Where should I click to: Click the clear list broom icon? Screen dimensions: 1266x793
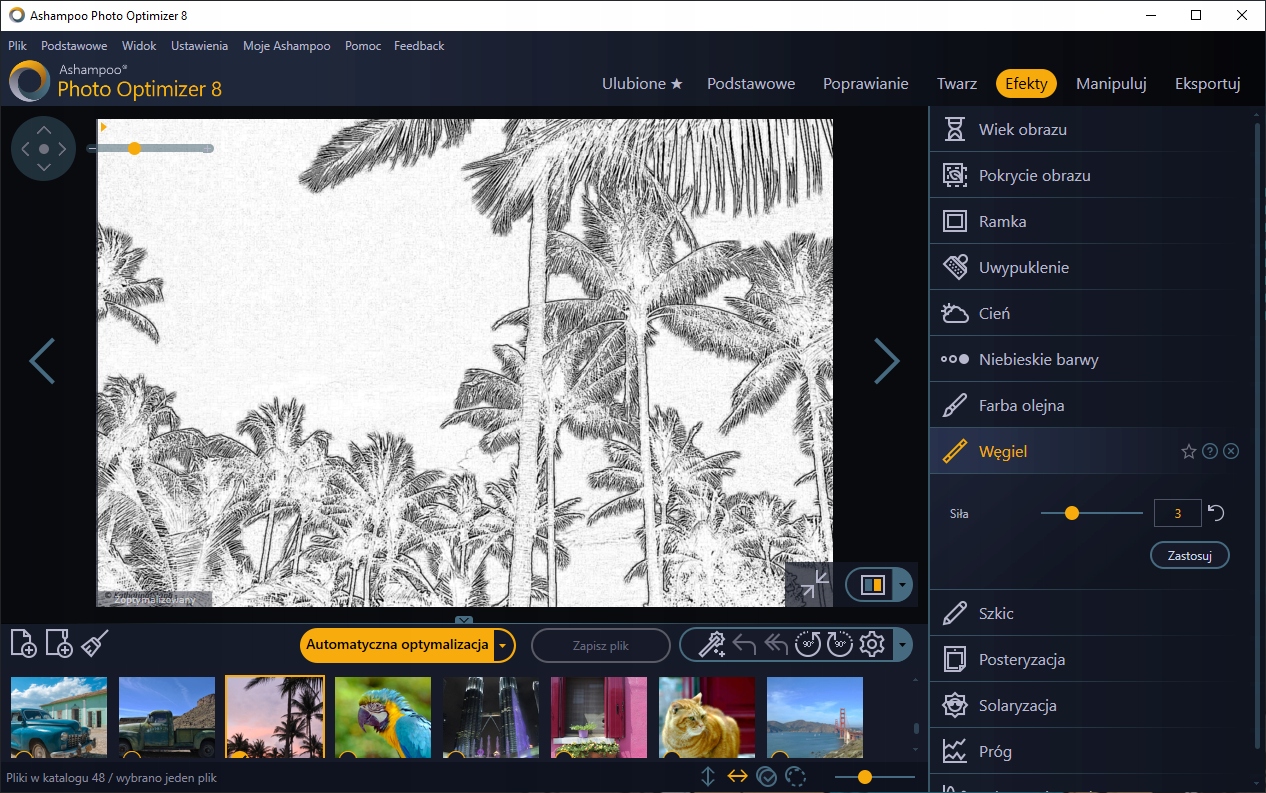point(94,644)
